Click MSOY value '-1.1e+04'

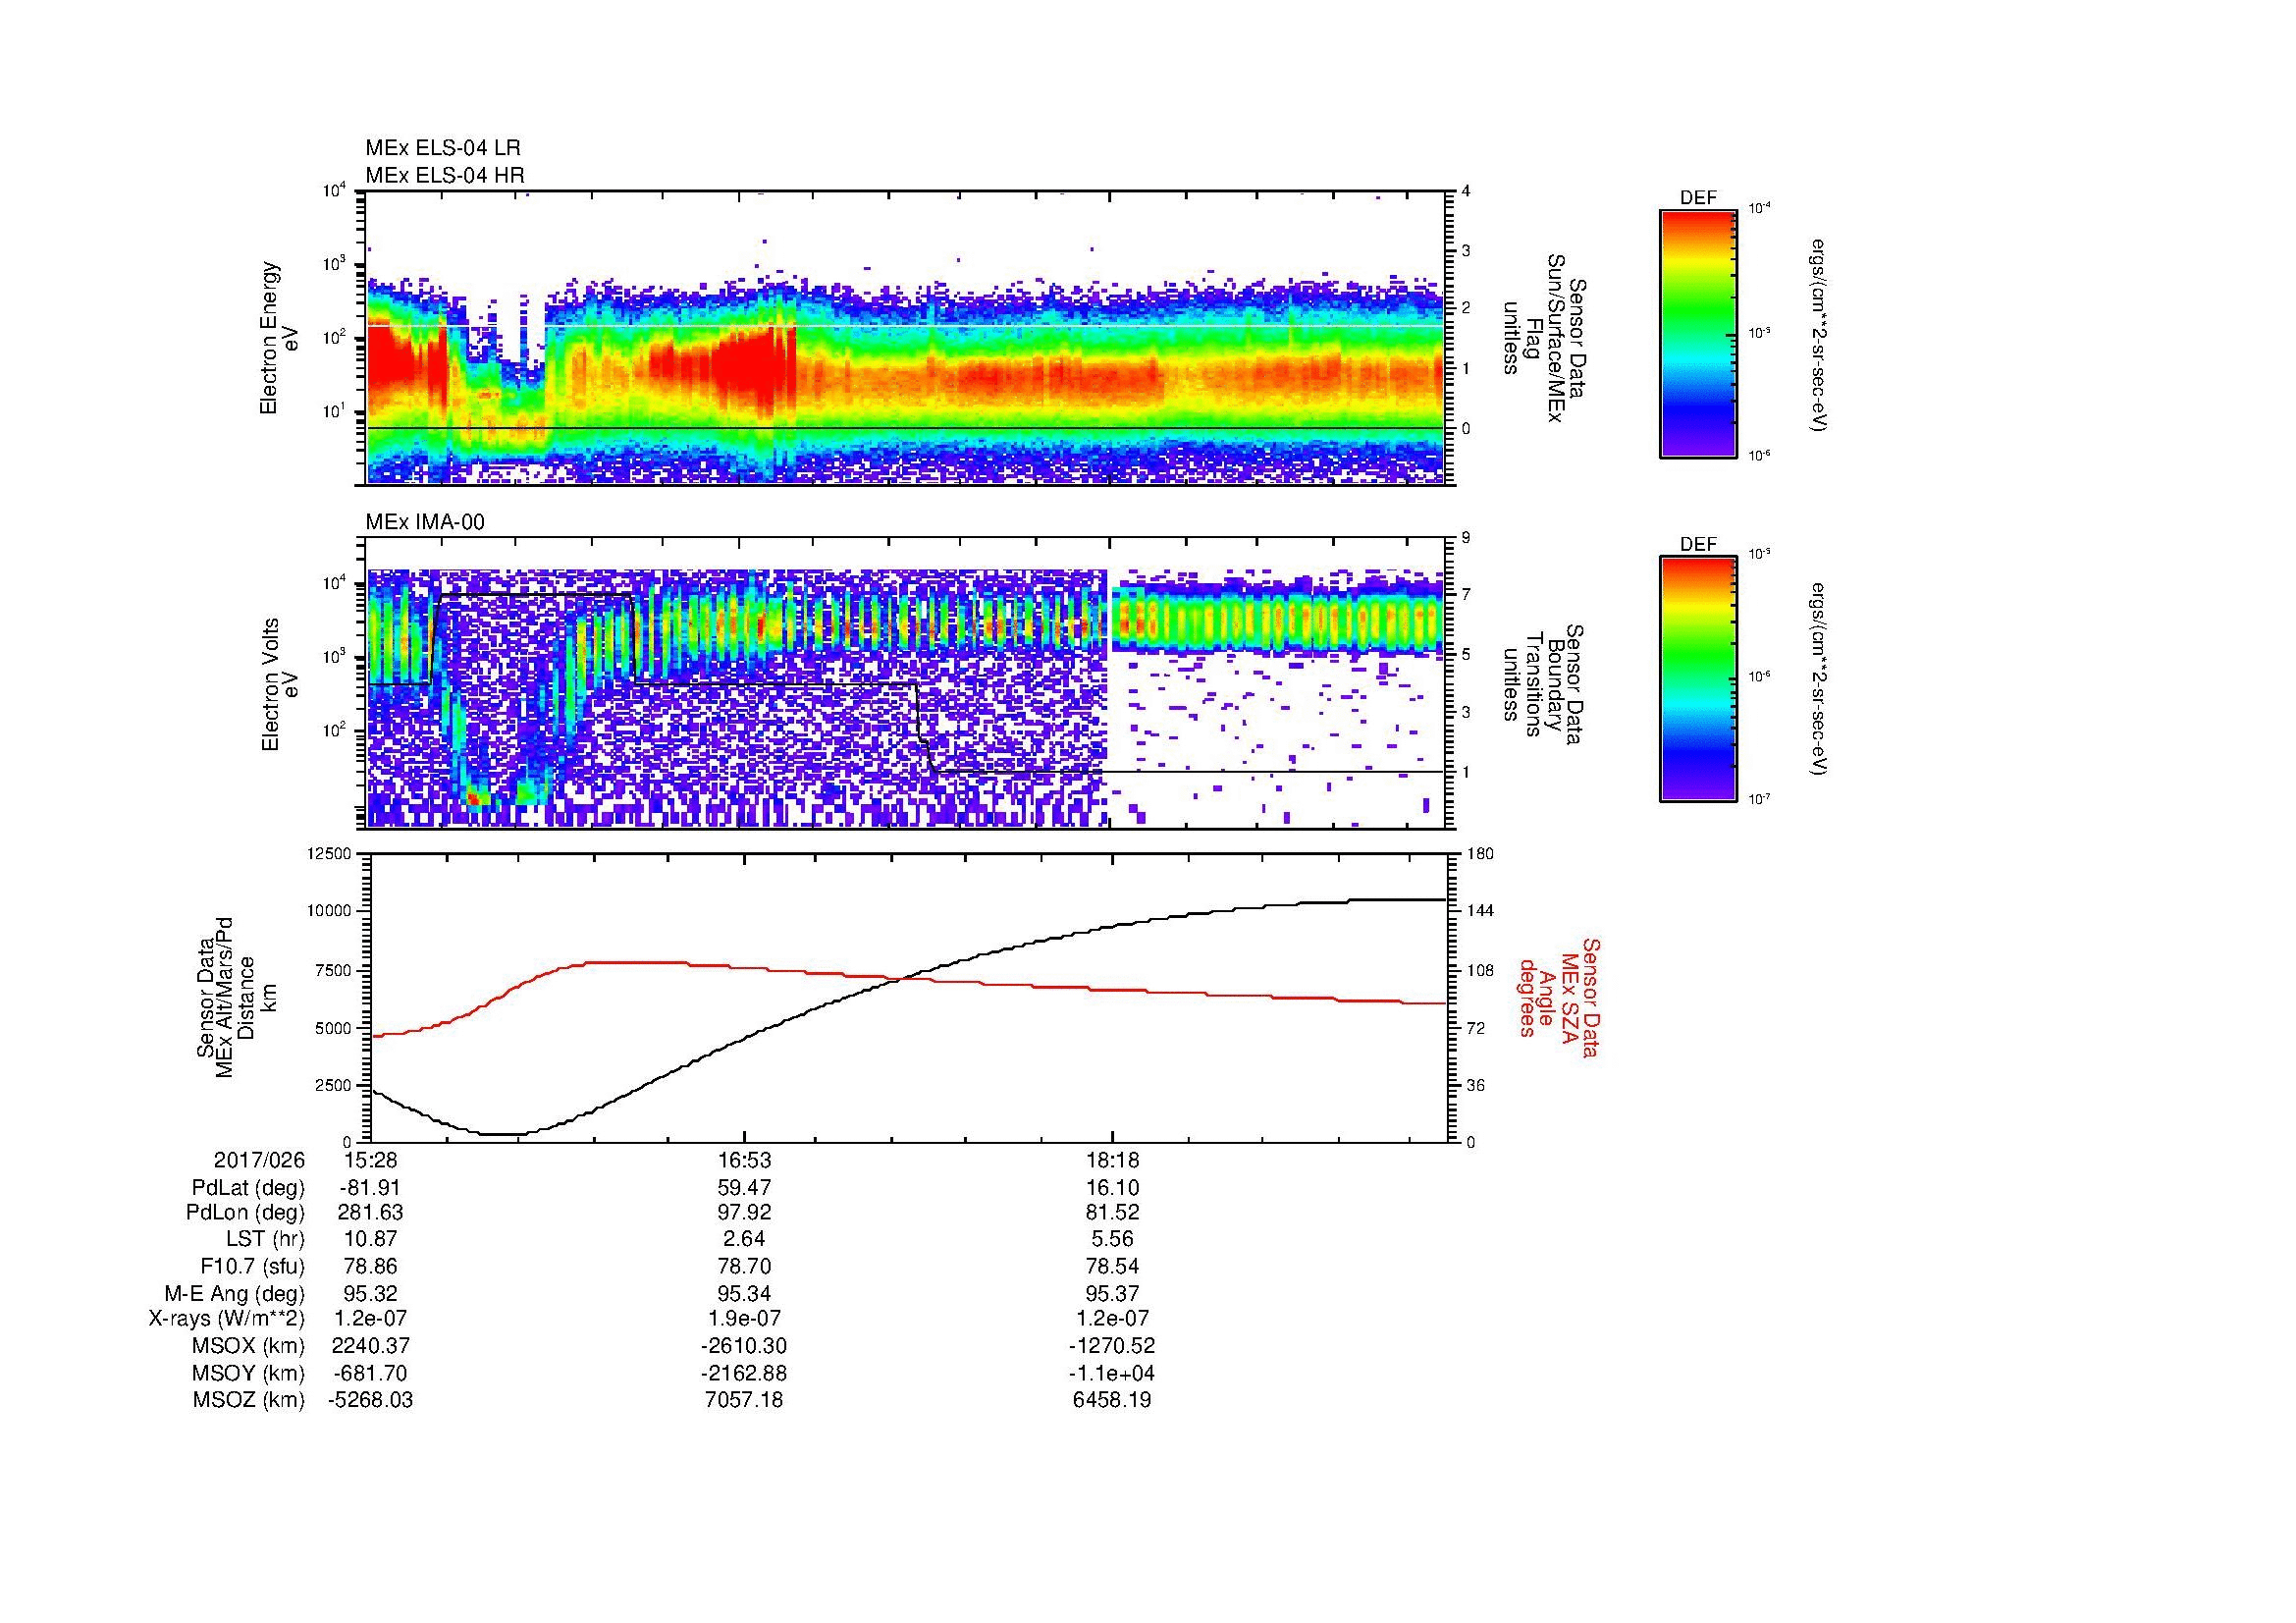(1112, 1373)
